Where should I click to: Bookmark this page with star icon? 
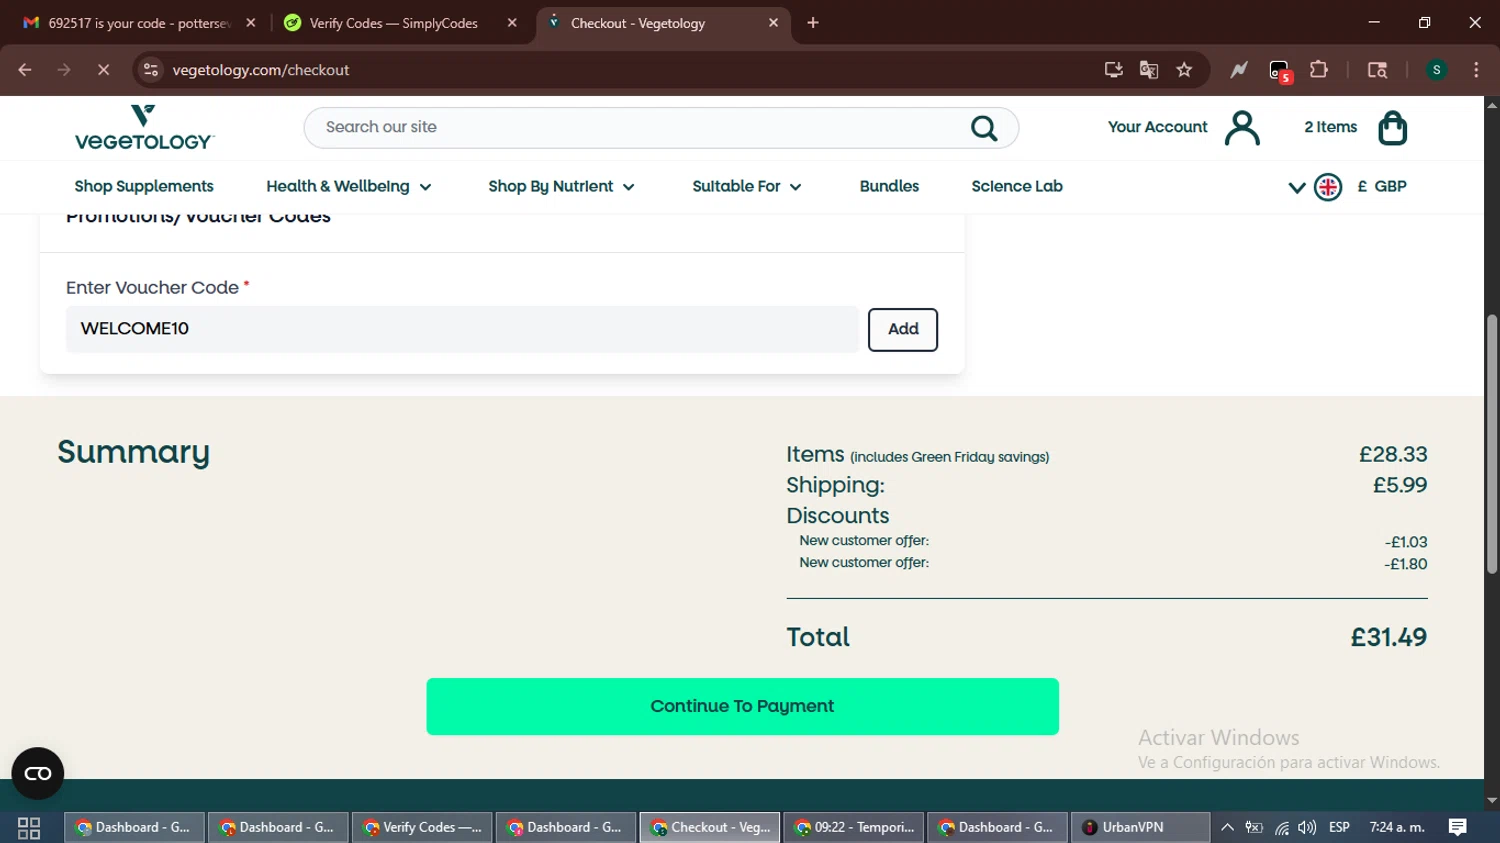click(x=1184, y=70)
